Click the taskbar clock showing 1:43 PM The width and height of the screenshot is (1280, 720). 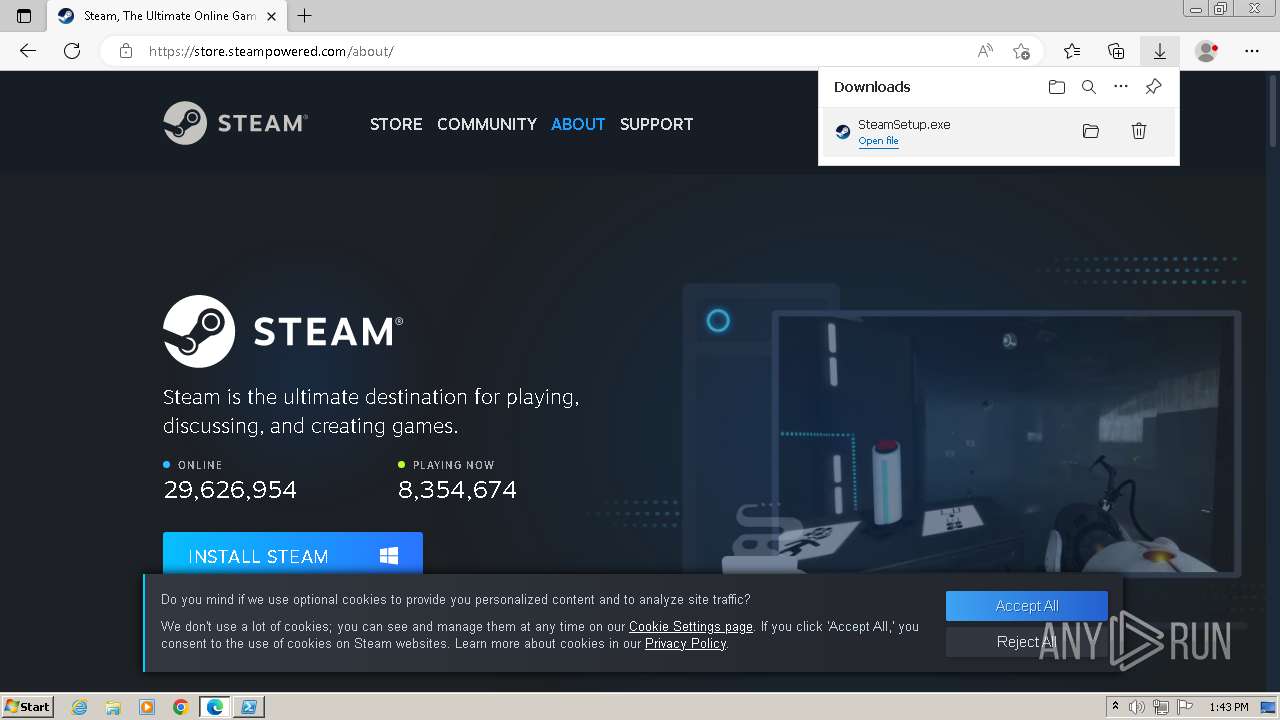[1228, 707]
